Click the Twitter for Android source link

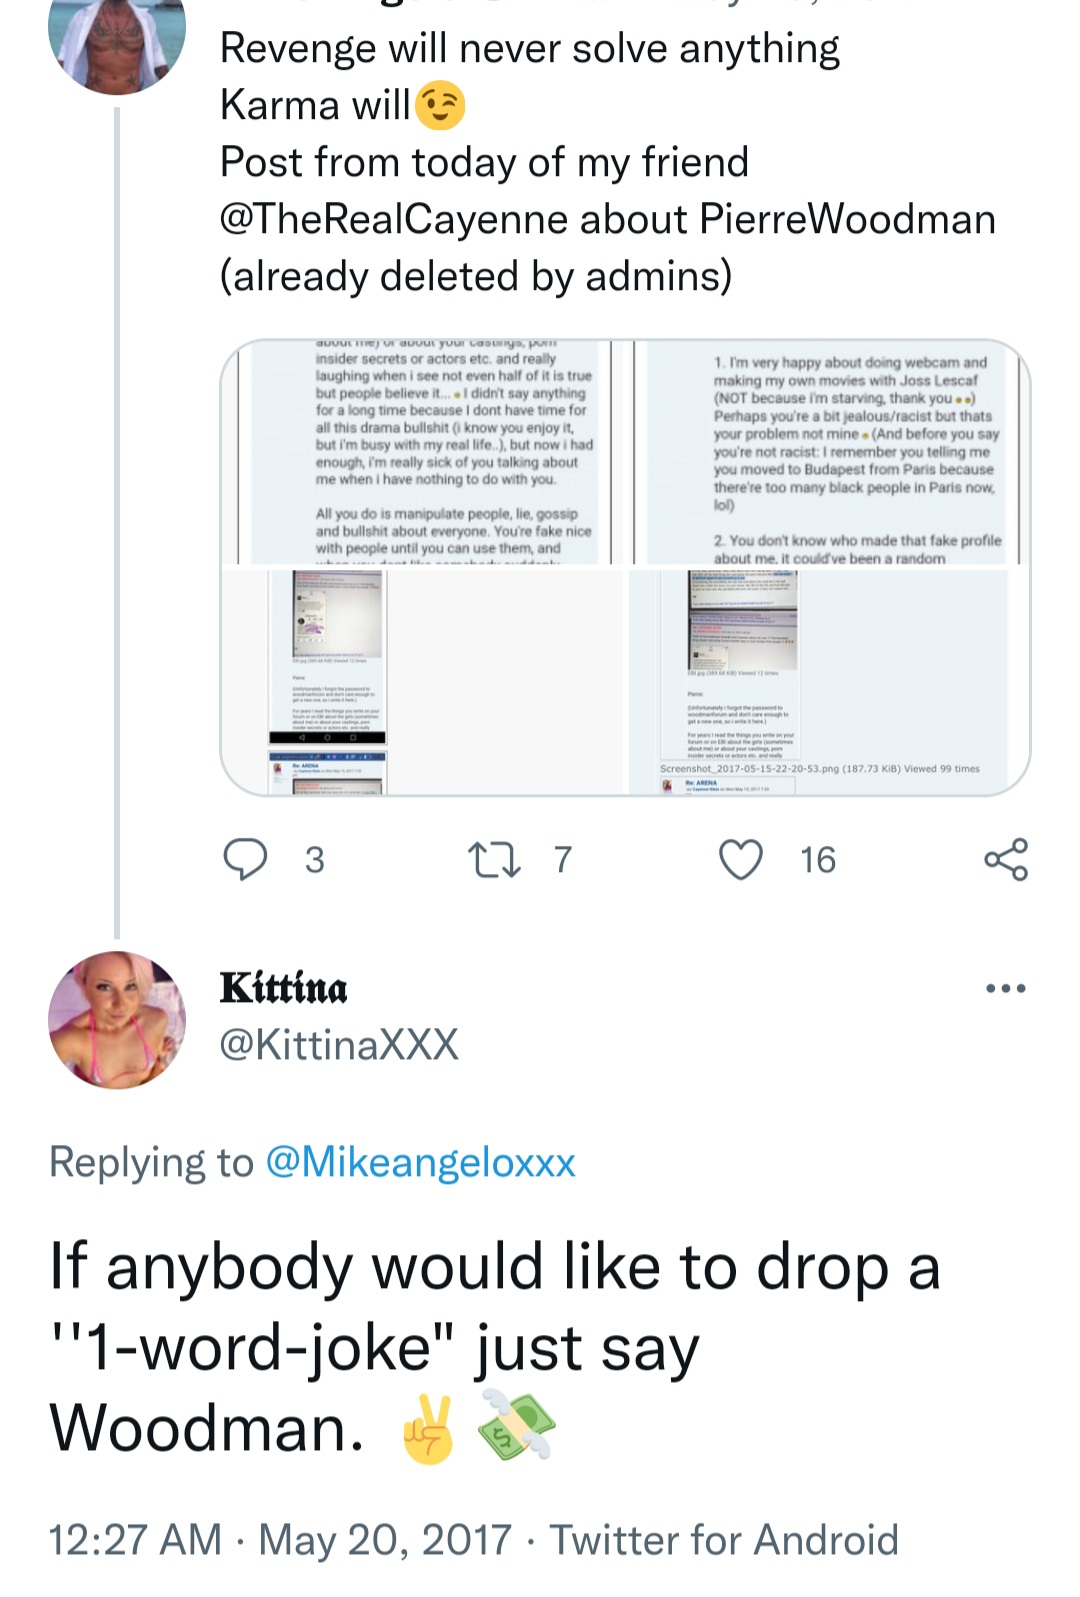click(724, 1540)
